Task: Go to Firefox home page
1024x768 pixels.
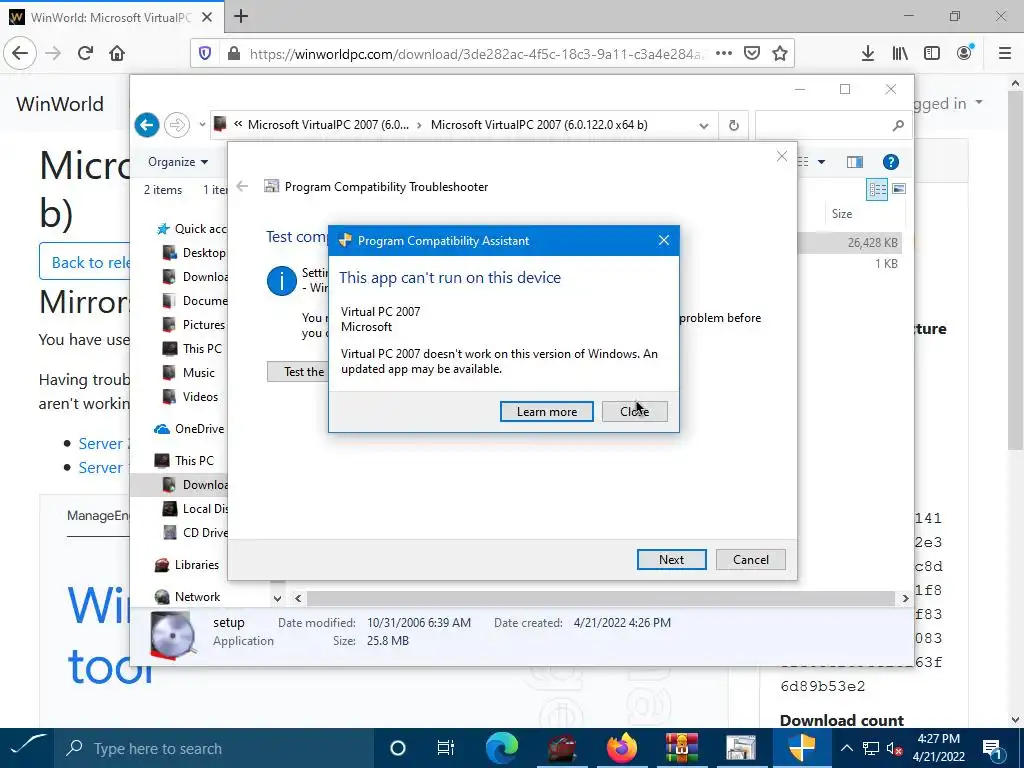Action: tap(117, 53)
